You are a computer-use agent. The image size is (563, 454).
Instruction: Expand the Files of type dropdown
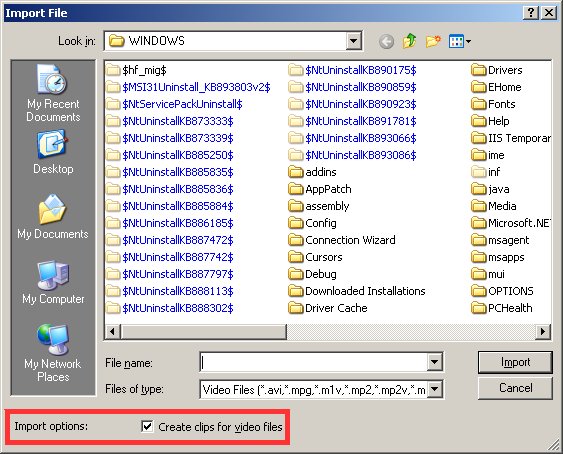tap(434, 389)
